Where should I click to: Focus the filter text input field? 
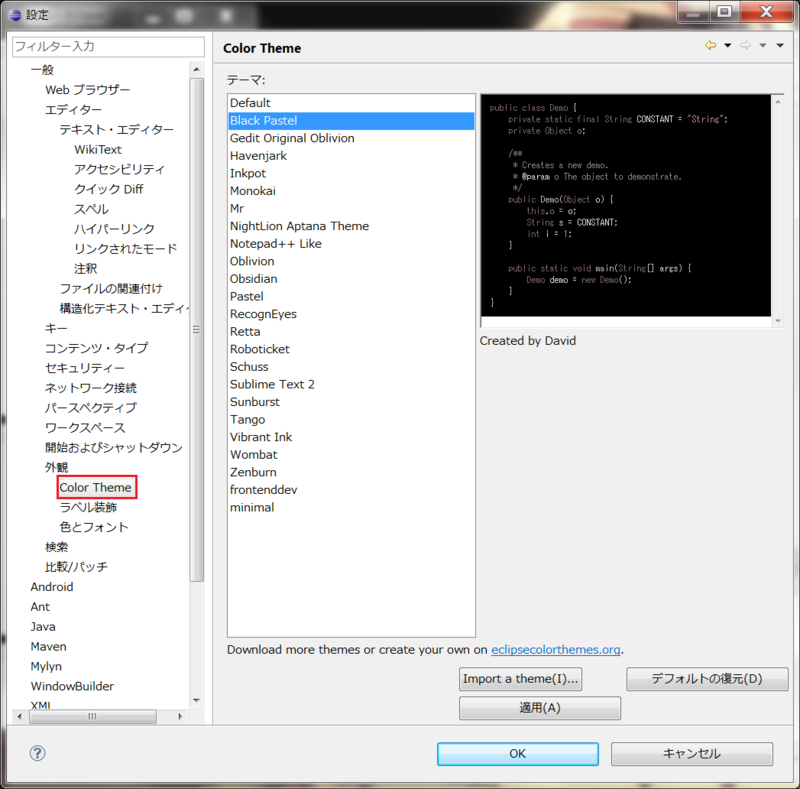coord(108,46)
